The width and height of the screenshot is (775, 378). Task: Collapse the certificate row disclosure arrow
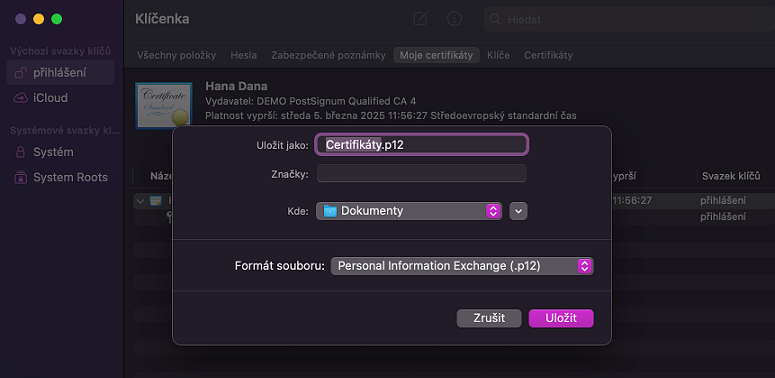pyautogui.click(x=140, y=201)
